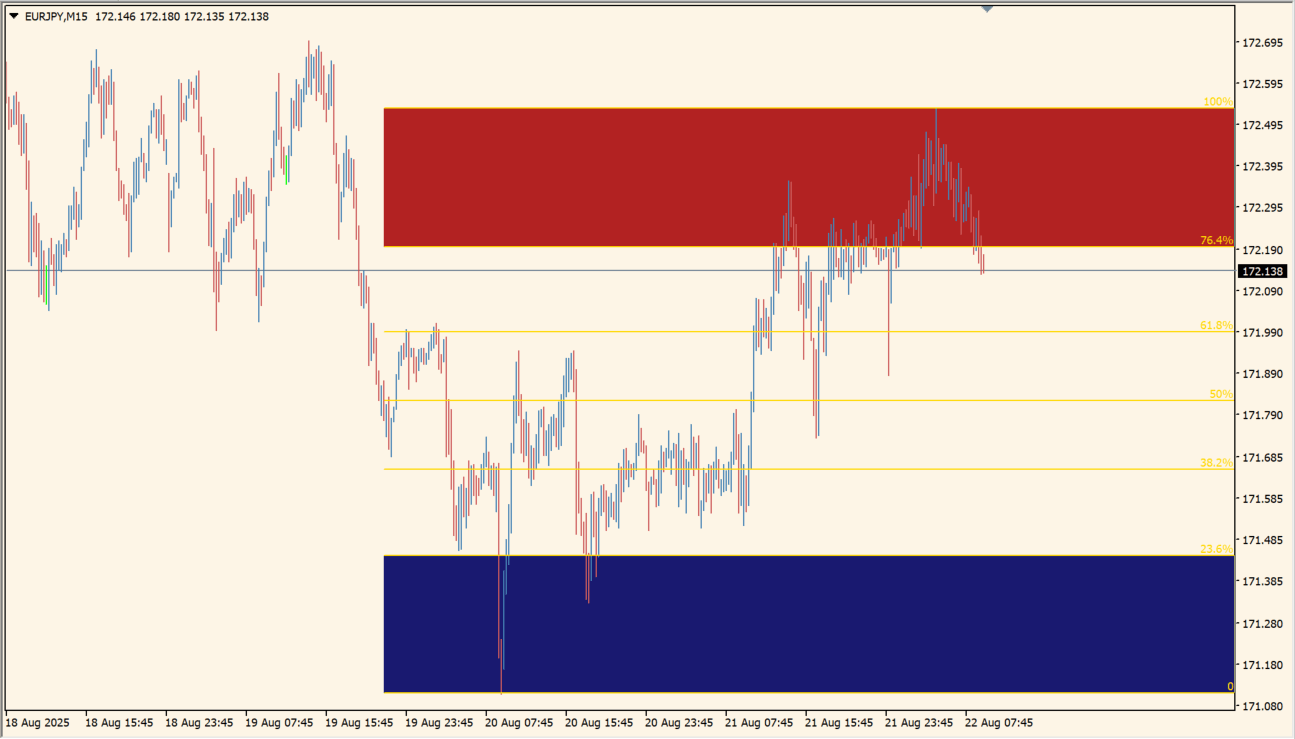Click the chart shift triangle marker at top
1295x739 pixels.
pyautogui.click(x=987, y=9)
